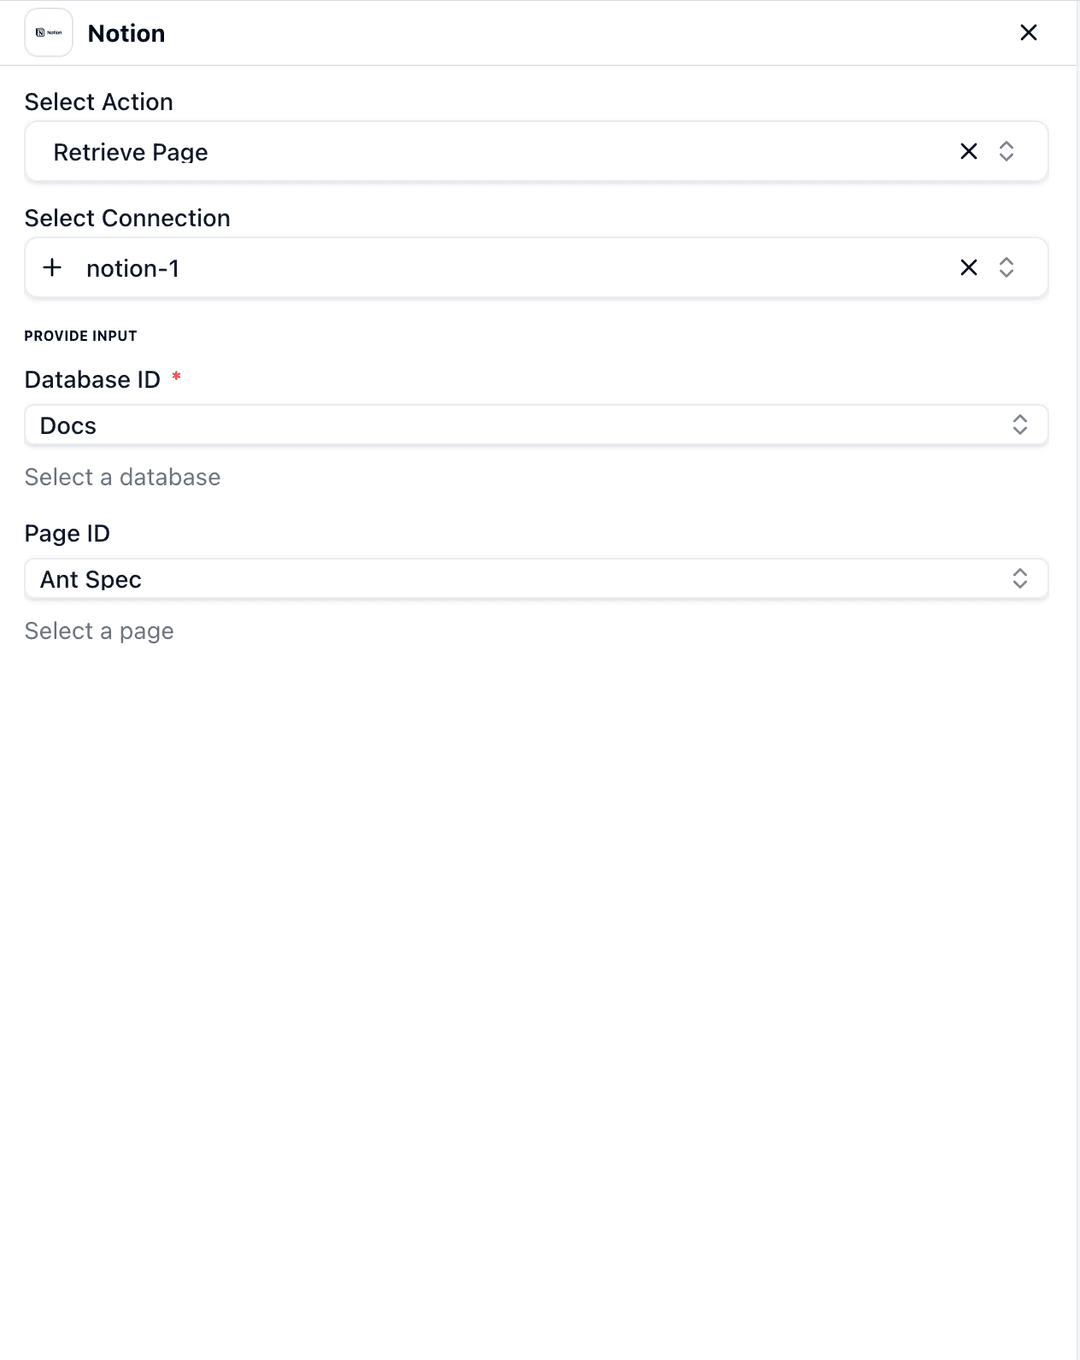
Task: Open the Database ID dropdown
Action: pyautogui.click(x=500, y=424)
